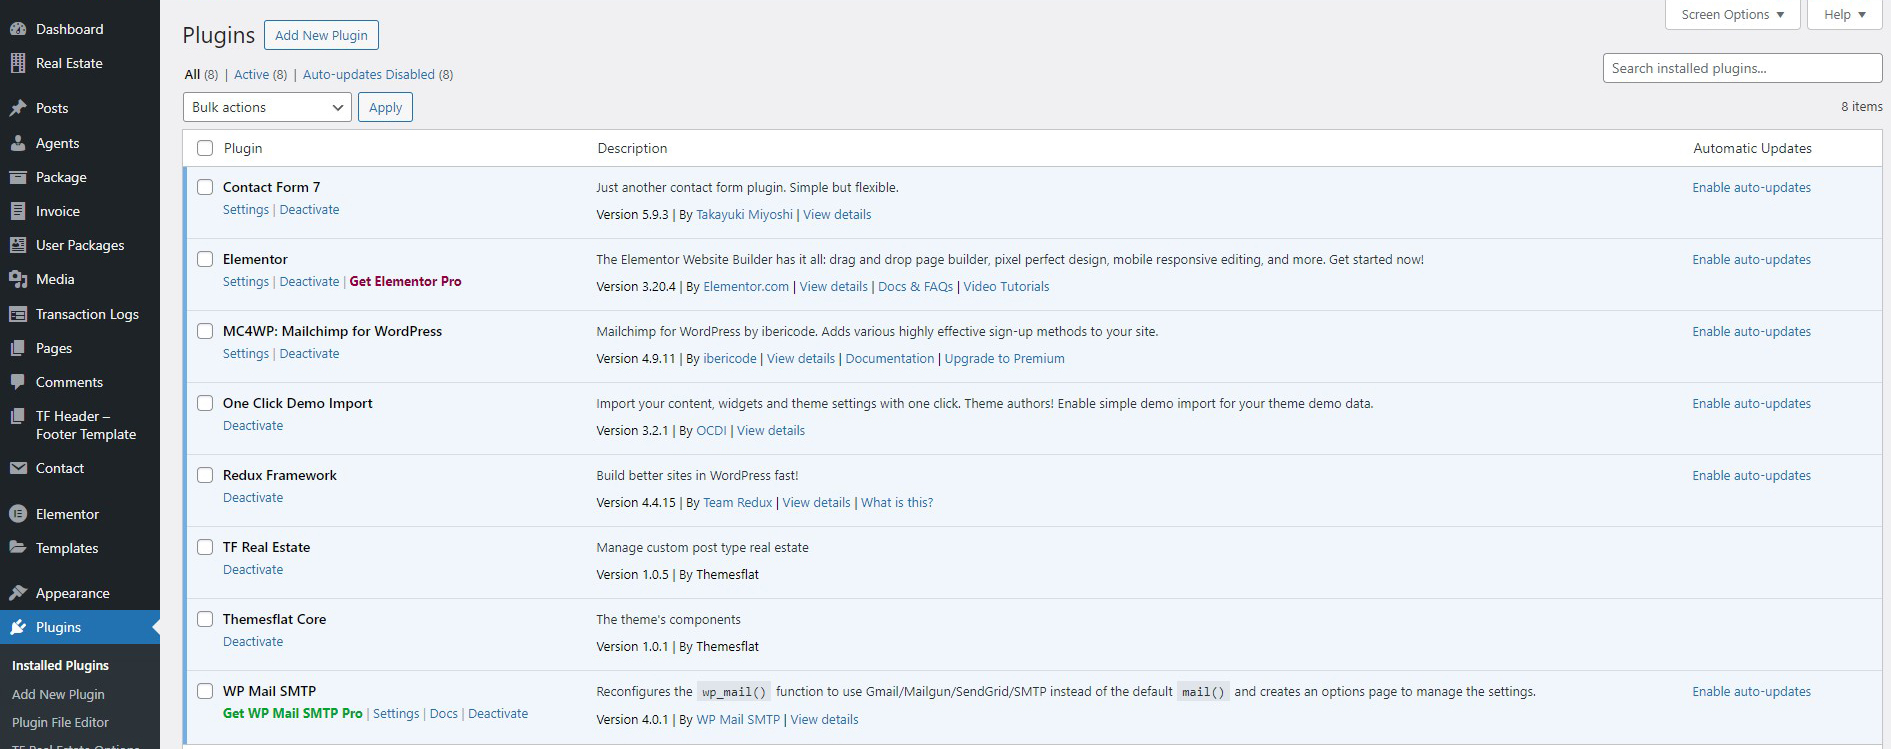Show All plugins filter
Viewport: 1891px width, 749px height.
tap(192, 74)
